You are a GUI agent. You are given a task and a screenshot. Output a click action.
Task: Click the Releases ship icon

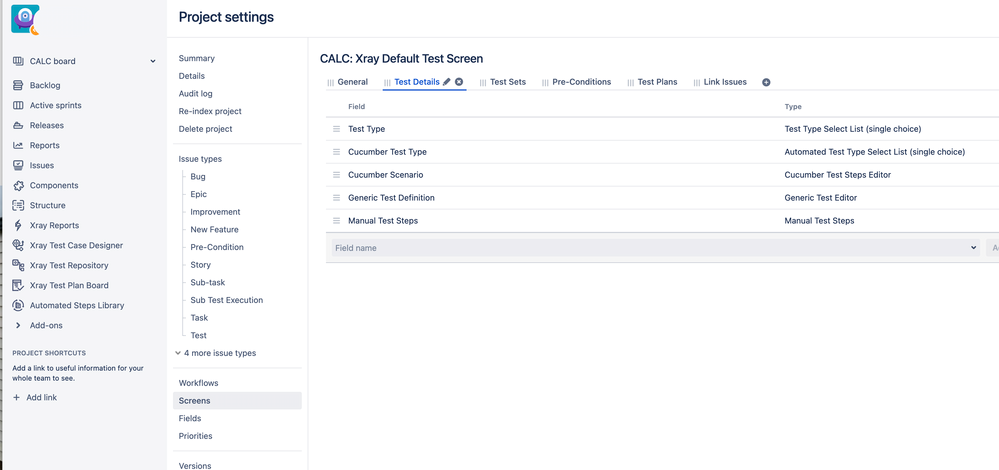point(18,125)
